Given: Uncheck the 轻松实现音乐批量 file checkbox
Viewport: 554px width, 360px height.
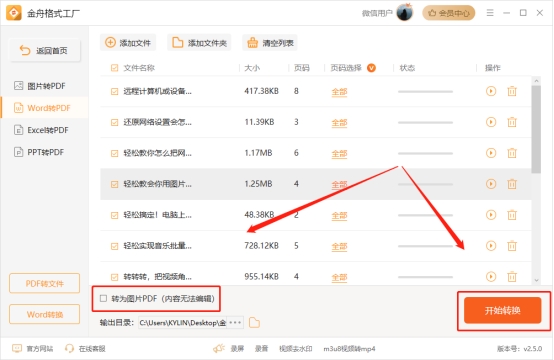Looking at the screenshot, I should coord(114,246).
